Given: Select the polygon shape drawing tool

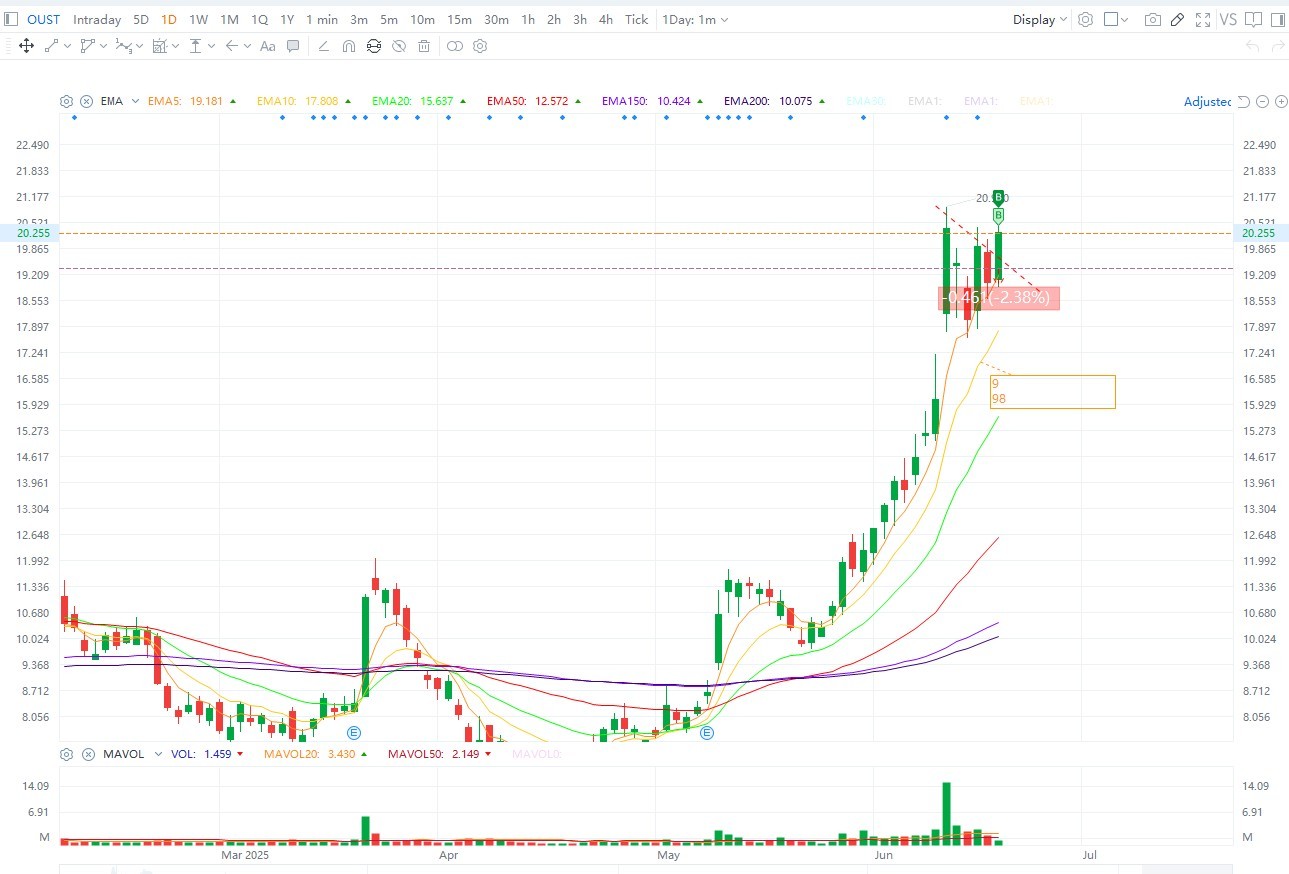Looking at the screenshot, I should (87, 45).
